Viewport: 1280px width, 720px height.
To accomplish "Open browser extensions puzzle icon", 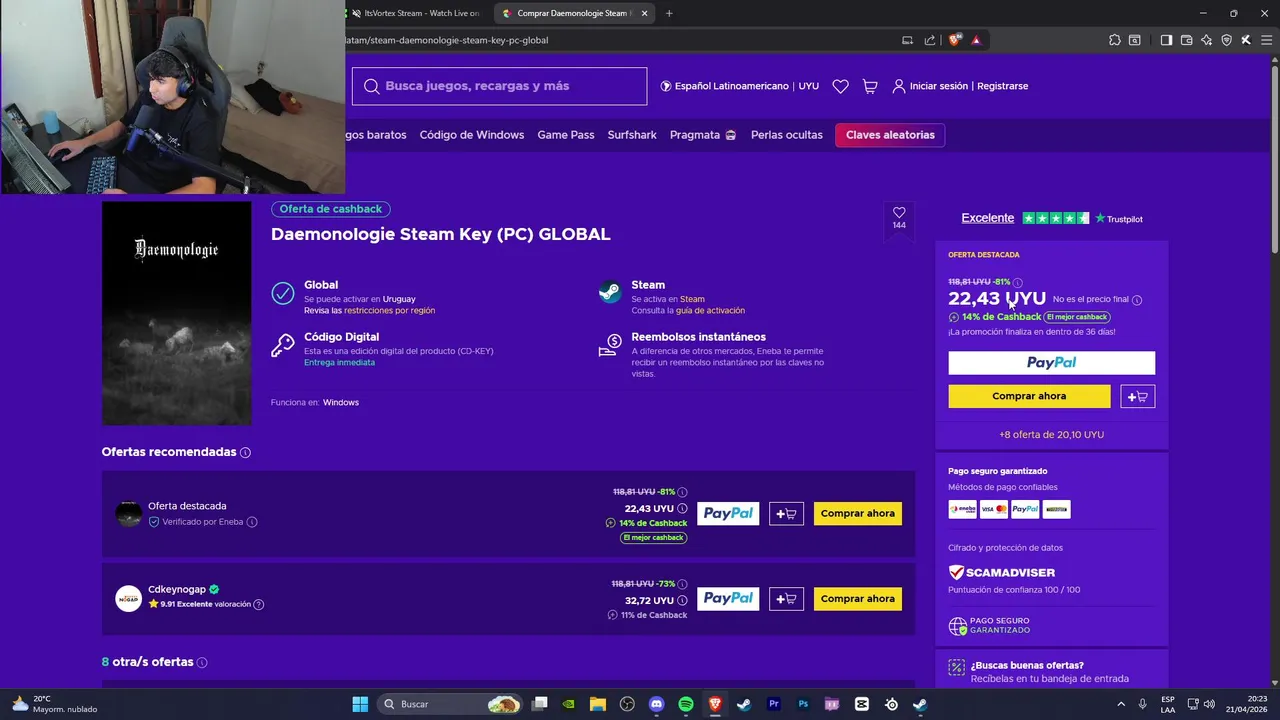I will click(x=1115, y=40).
